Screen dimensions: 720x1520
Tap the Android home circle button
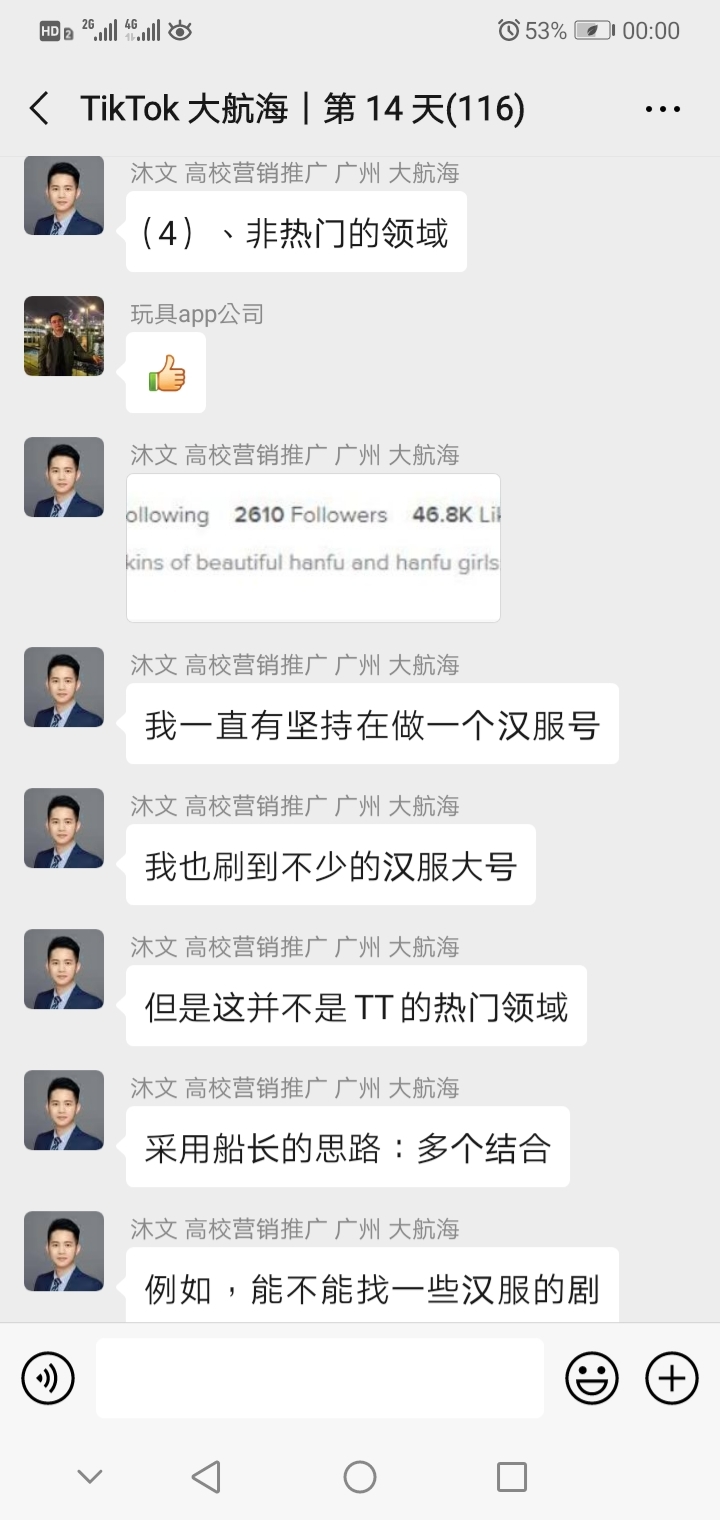click(x=360, y=1476)
